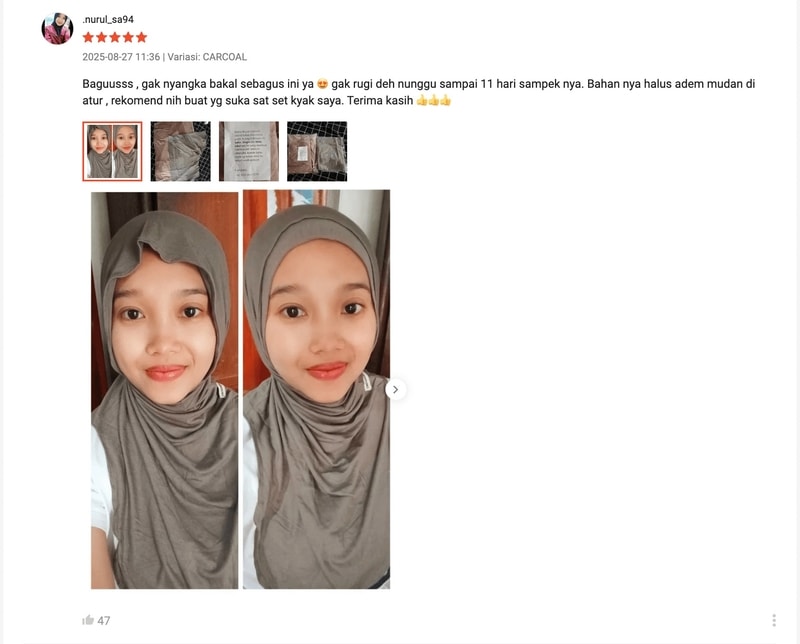Select the second folded hijab thumbnail
The width and height of the screenshot is (800, 644).
pos(181,151)
